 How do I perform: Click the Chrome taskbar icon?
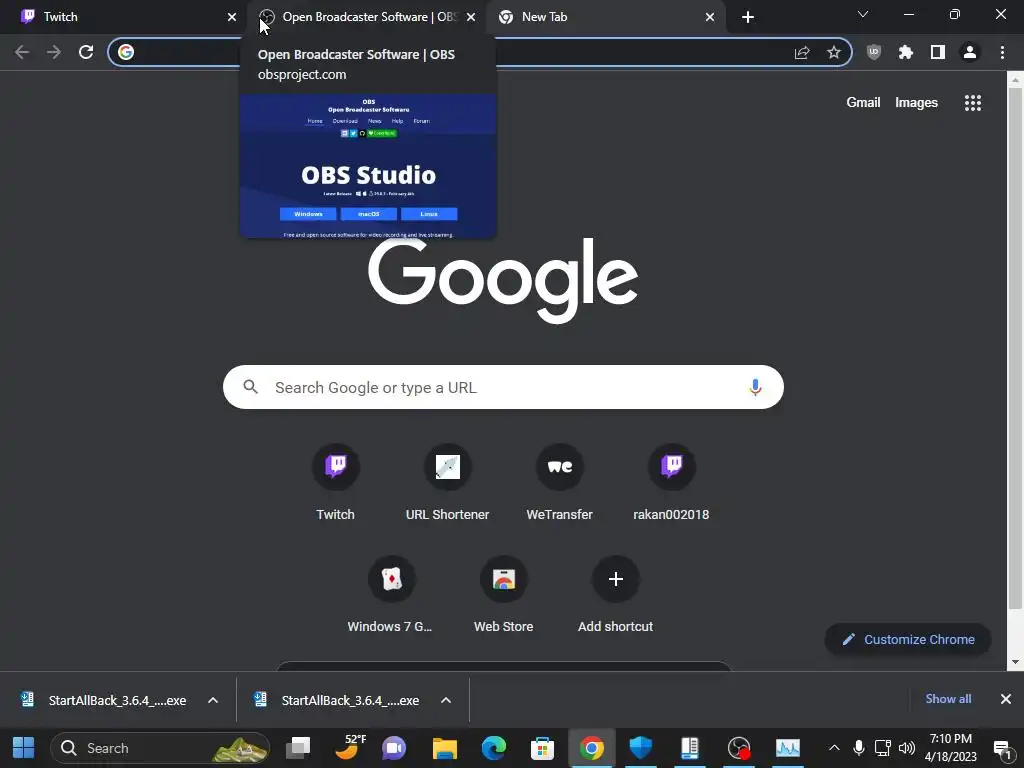tap(591, 748)
